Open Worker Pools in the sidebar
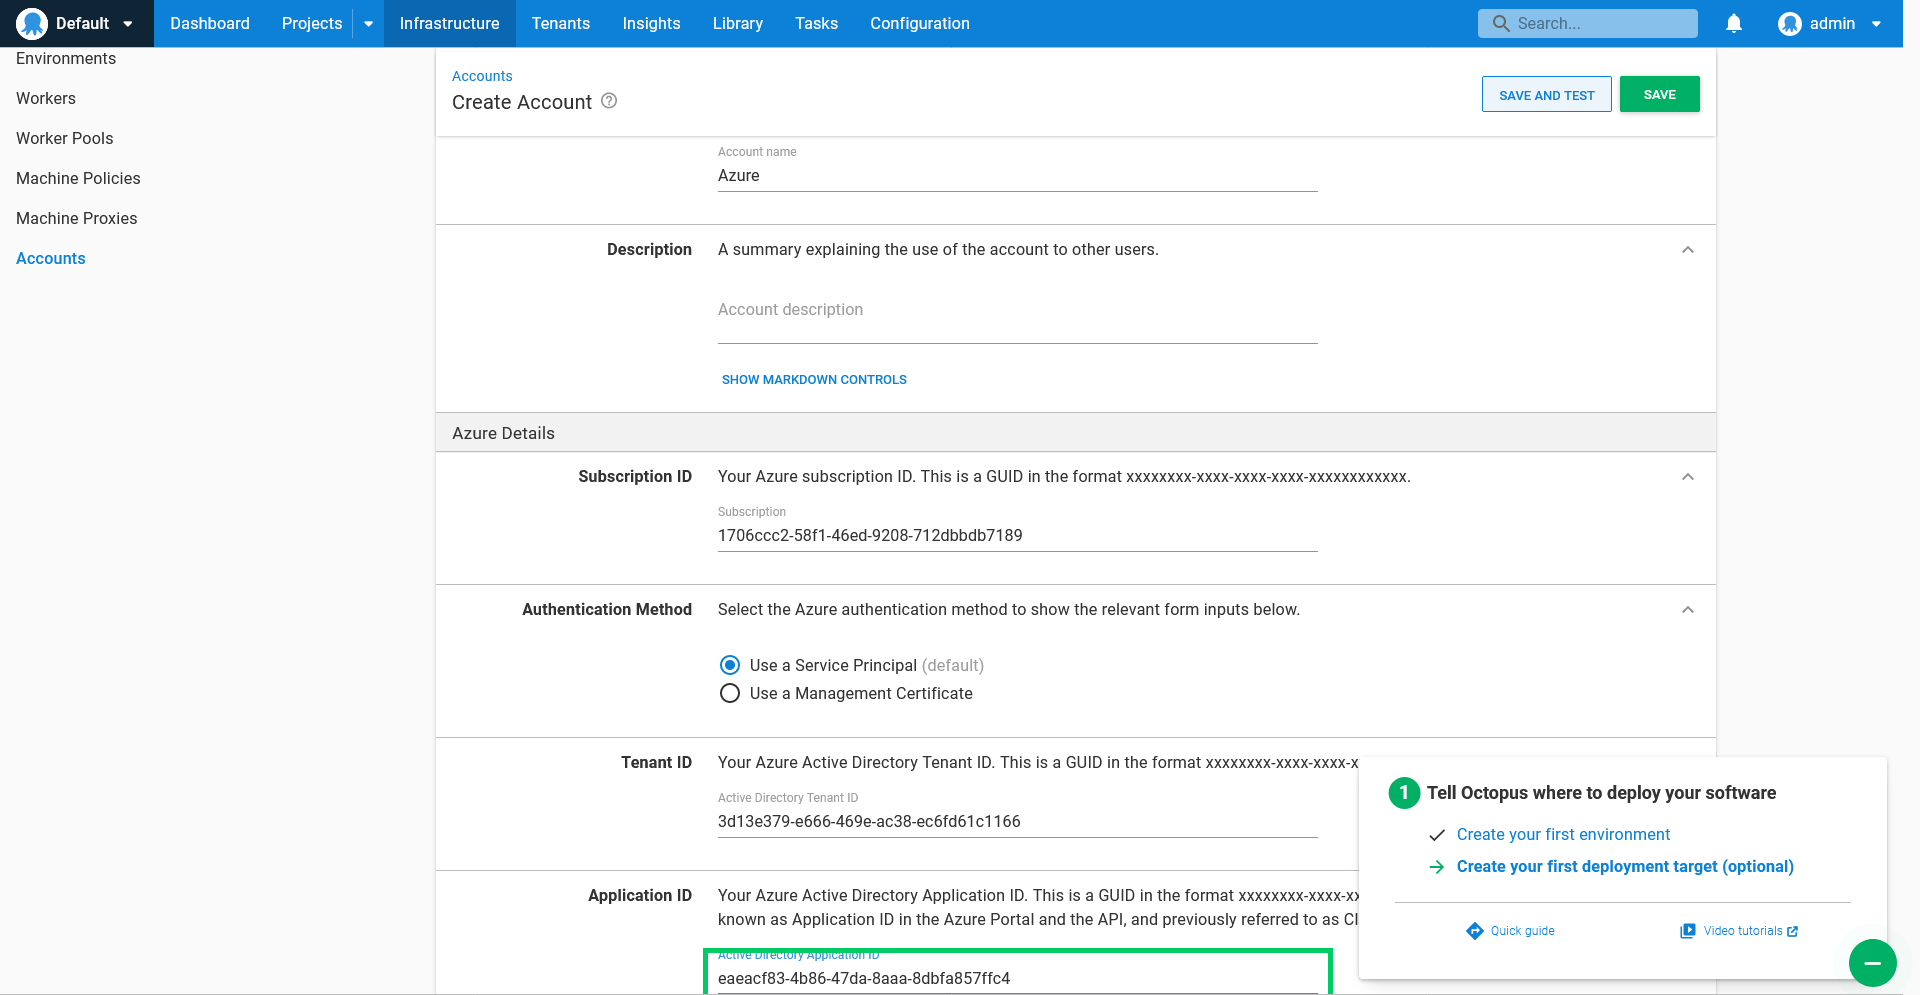This screenshot has height=995, width=1920. coord(65,138)
